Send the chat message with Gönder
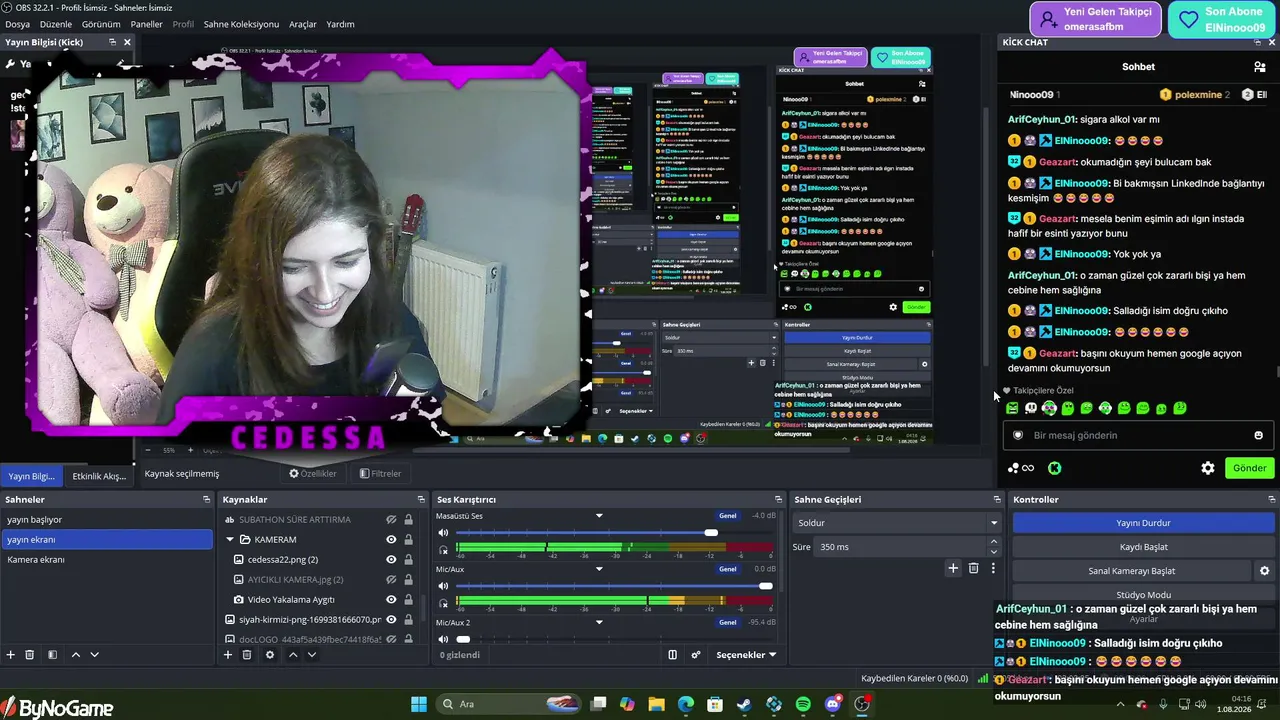This screenshot has height=720, width=1280. point(1249,468)
